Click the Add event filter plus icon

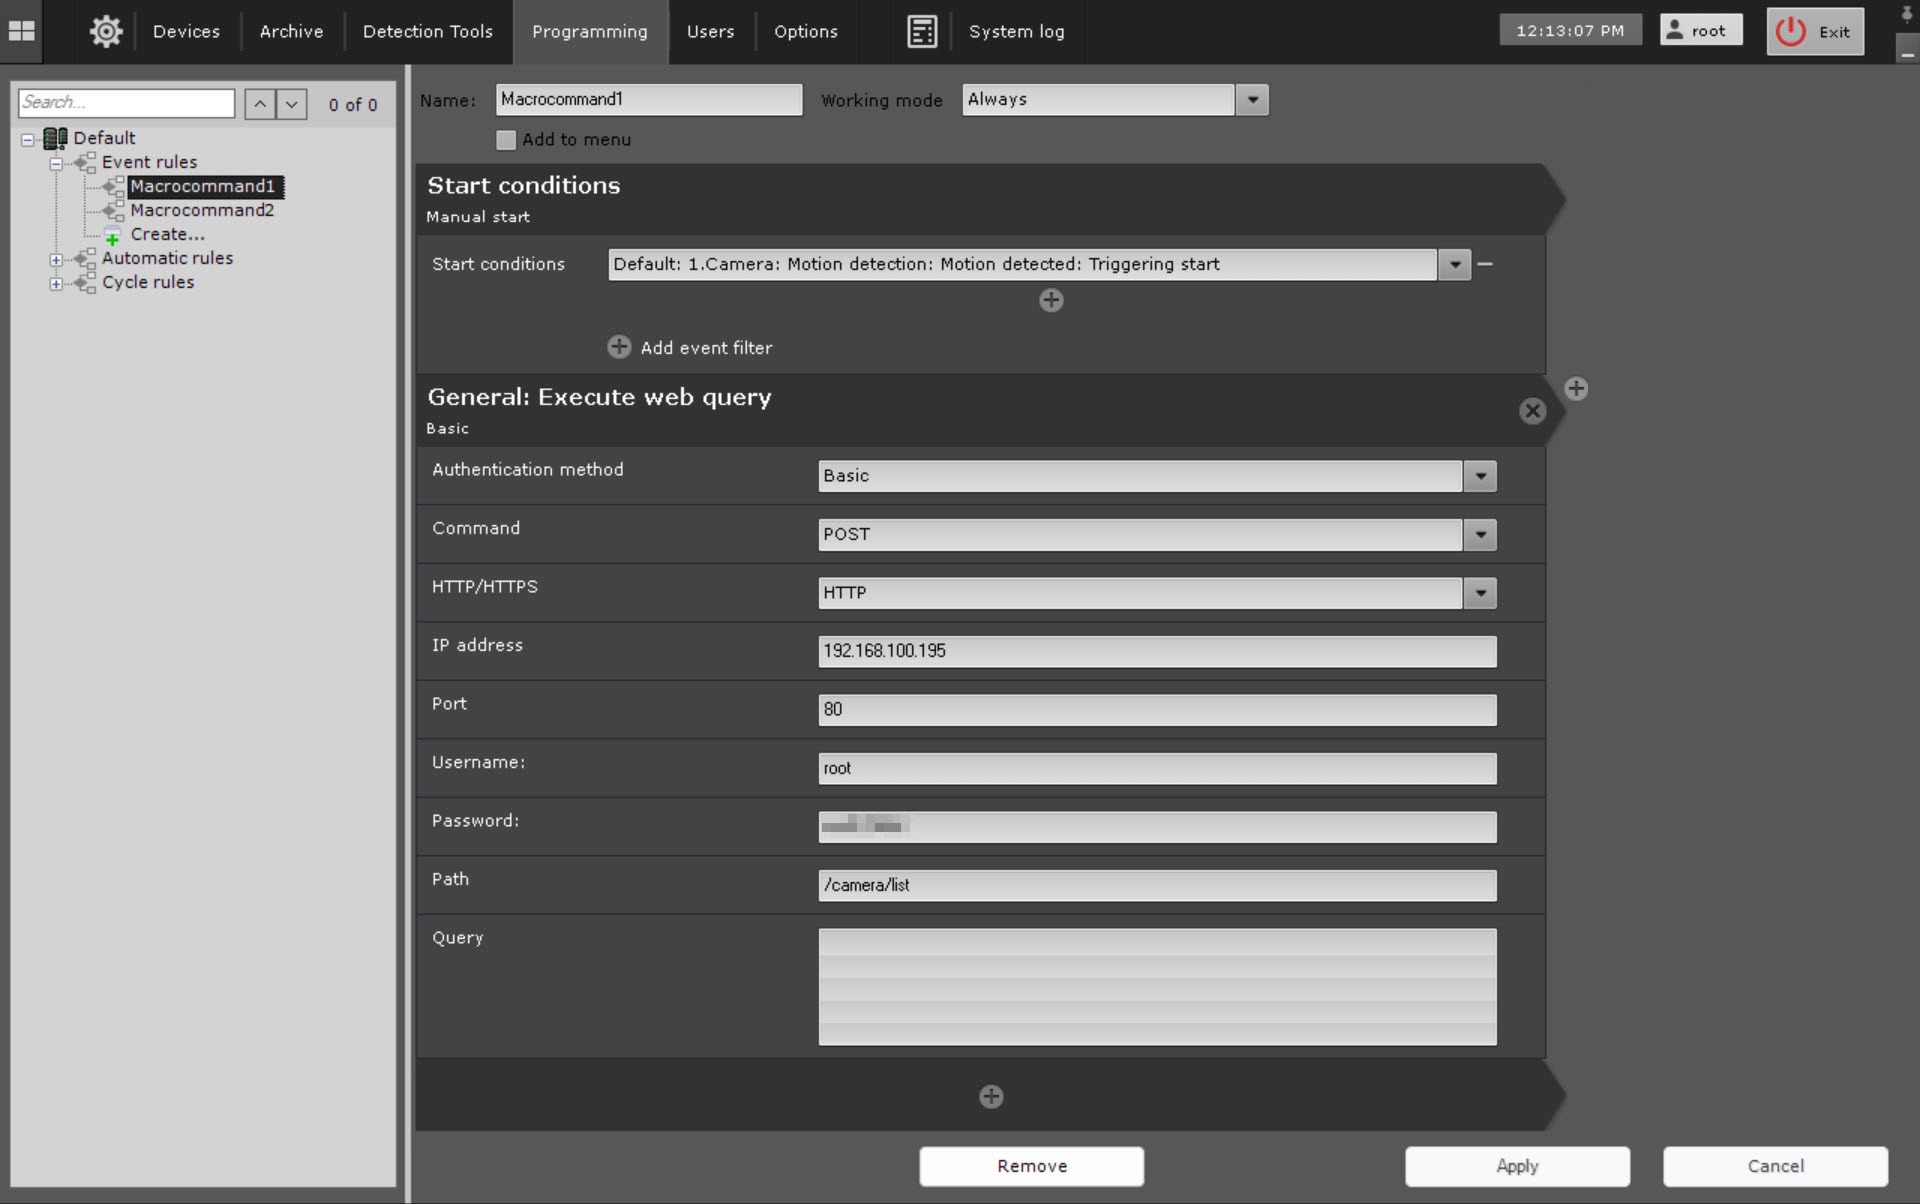click(619, 347)
